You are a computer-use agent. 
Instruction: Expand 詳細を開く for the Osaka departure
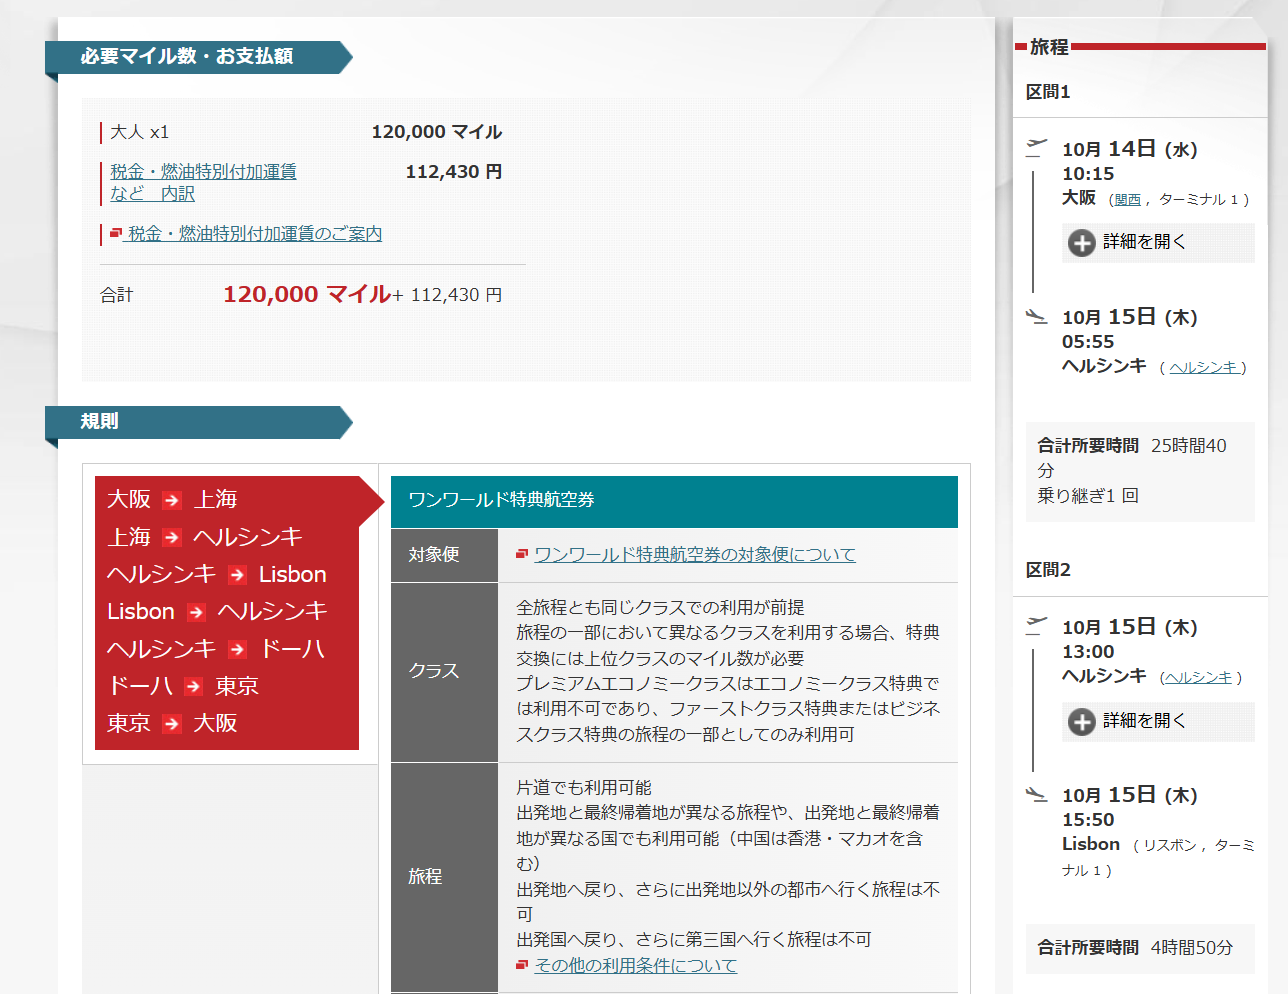click(1144, 242)
